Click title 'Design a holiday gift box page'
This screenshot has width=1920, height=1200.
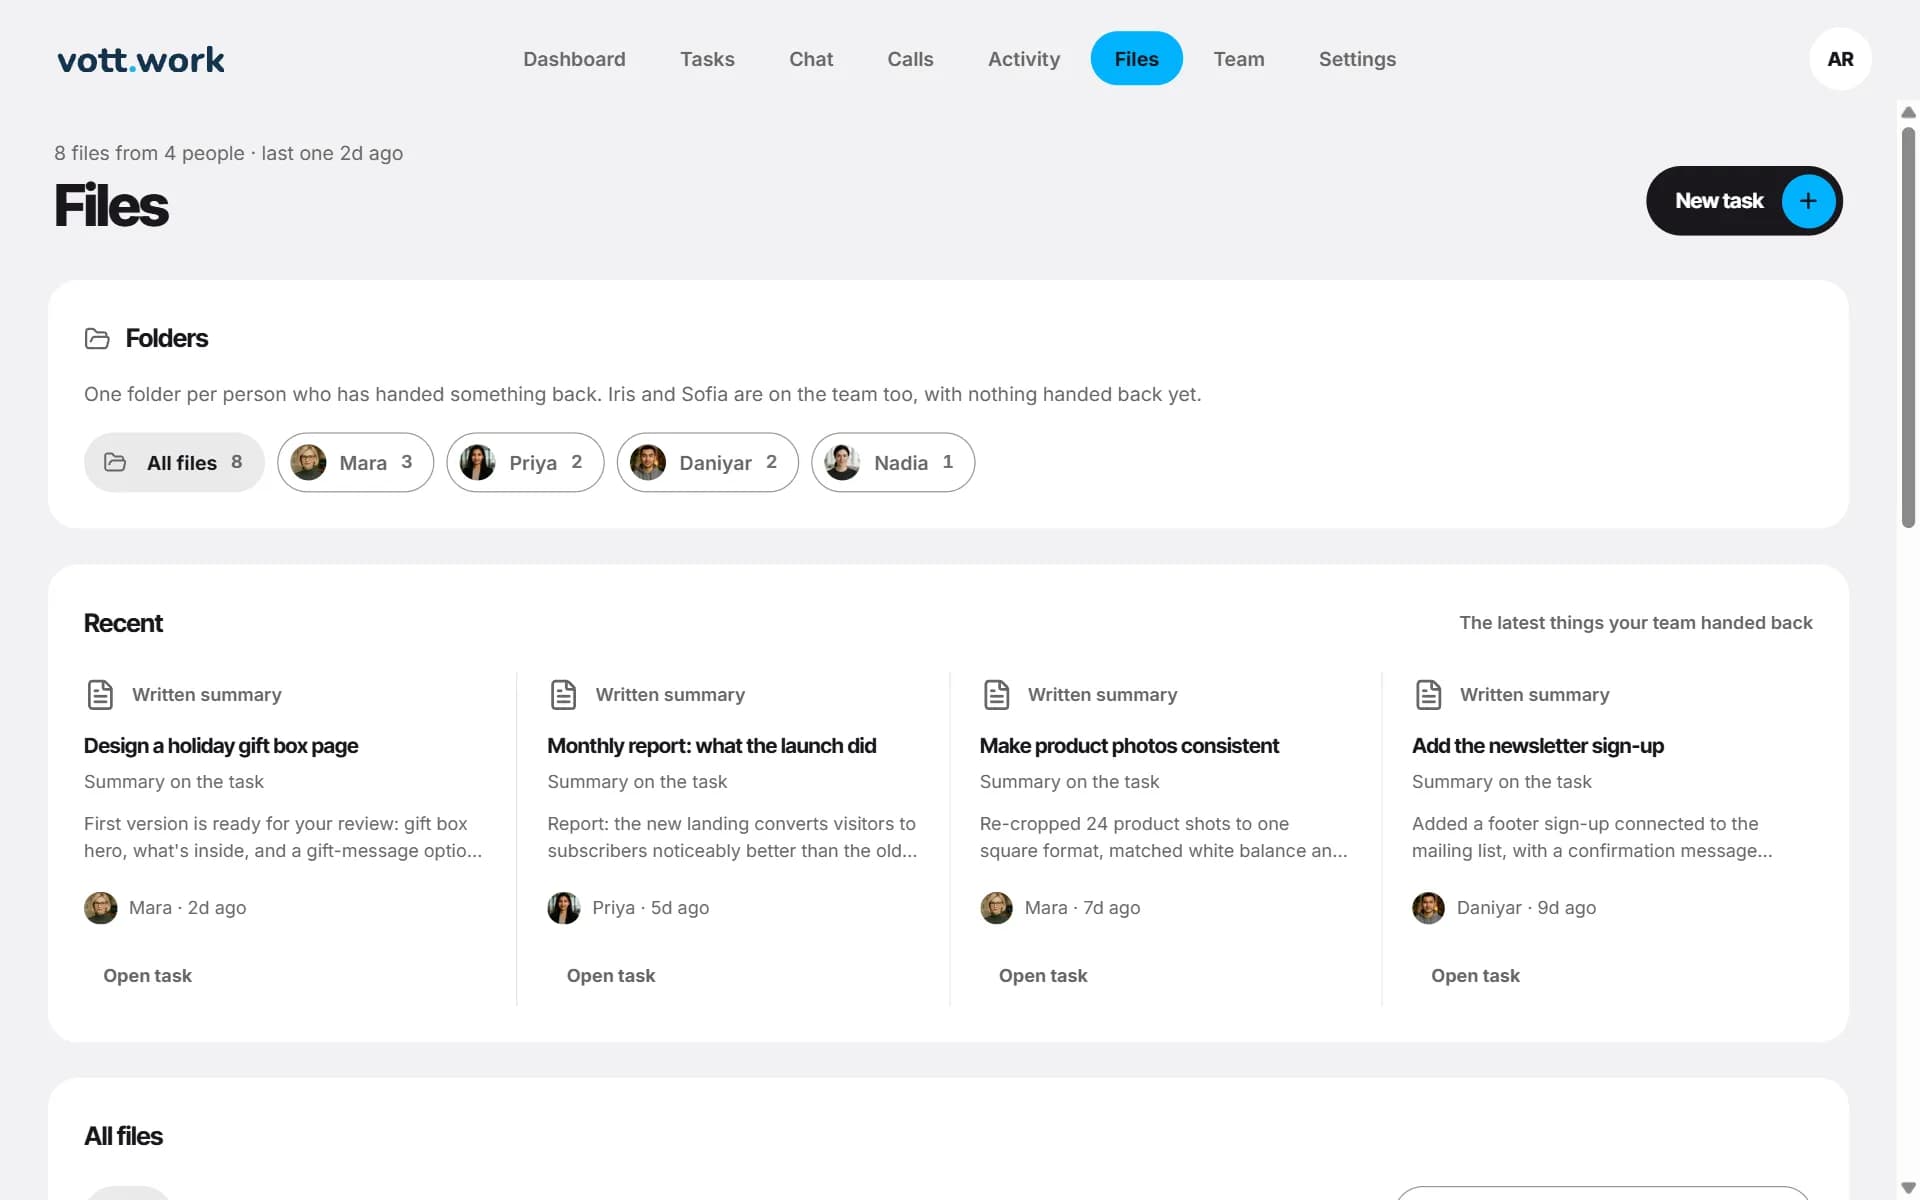point(221,746)
